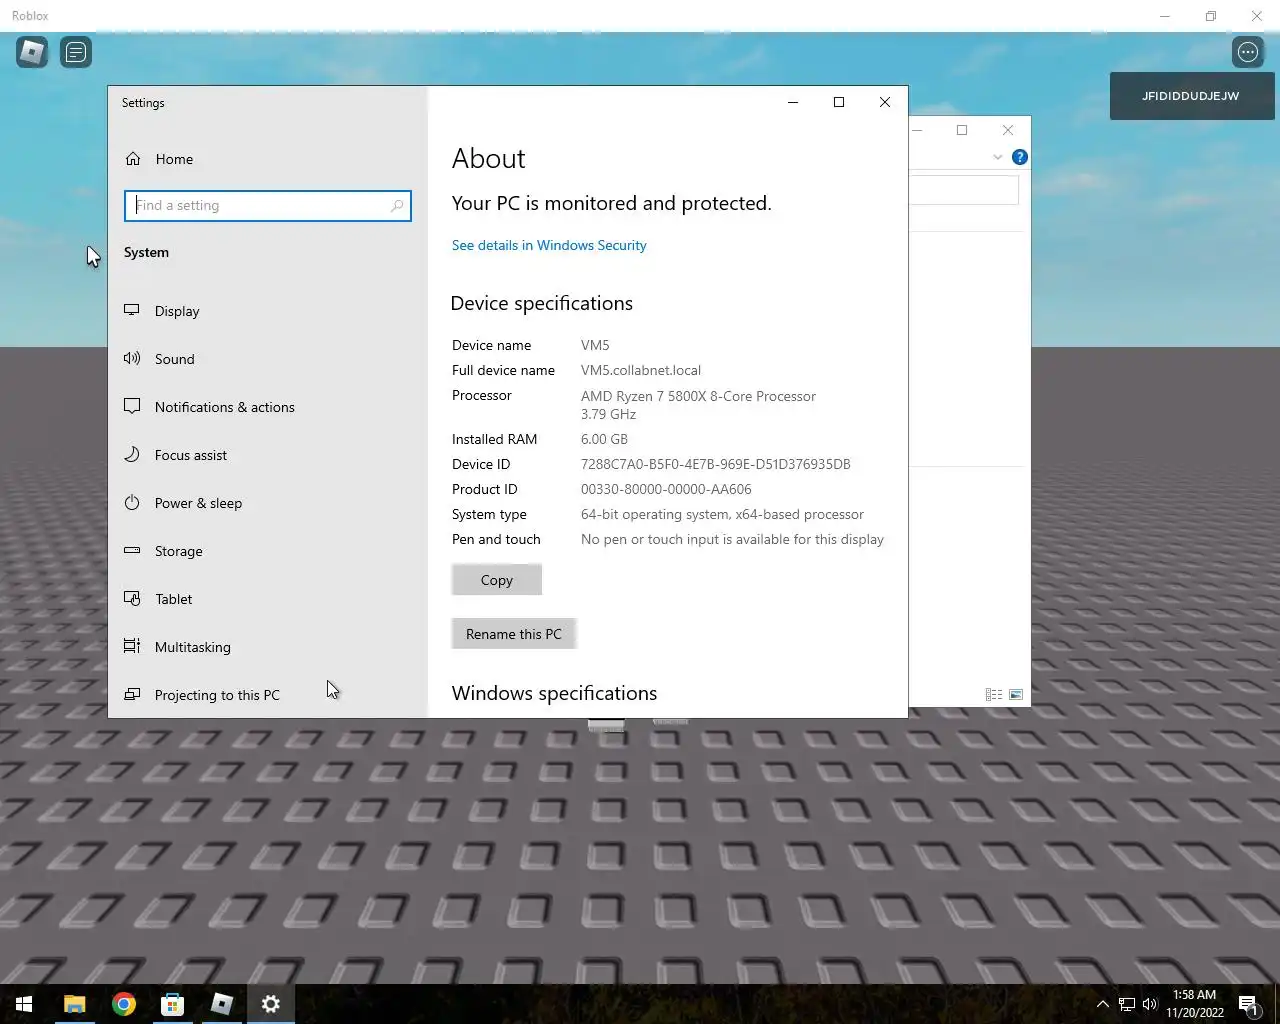Select Projecting to this PC
This screenshot has width=1280, height=1024.
268,695
